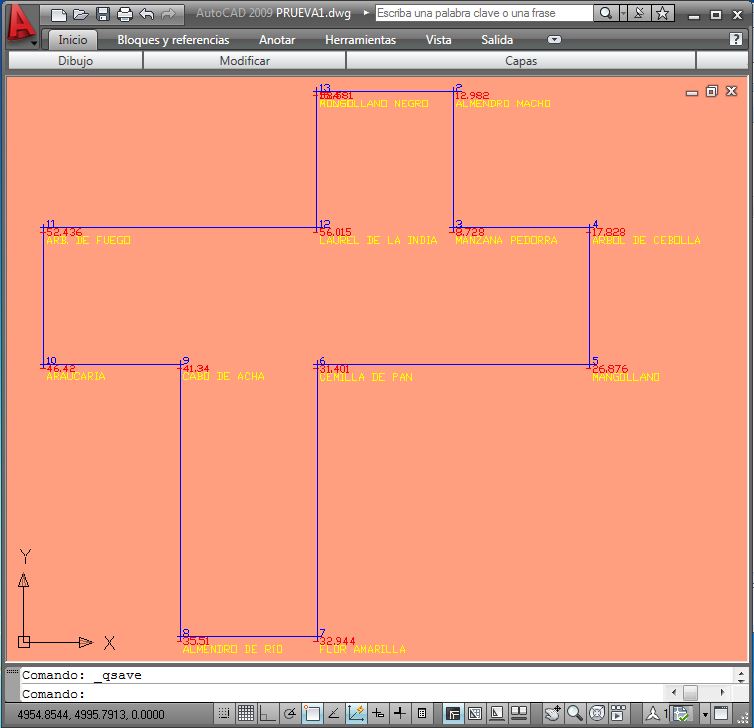Switch to the Anotar ribbon tab
The height and width of the screenshot is (728, 754).
(277, 40)
